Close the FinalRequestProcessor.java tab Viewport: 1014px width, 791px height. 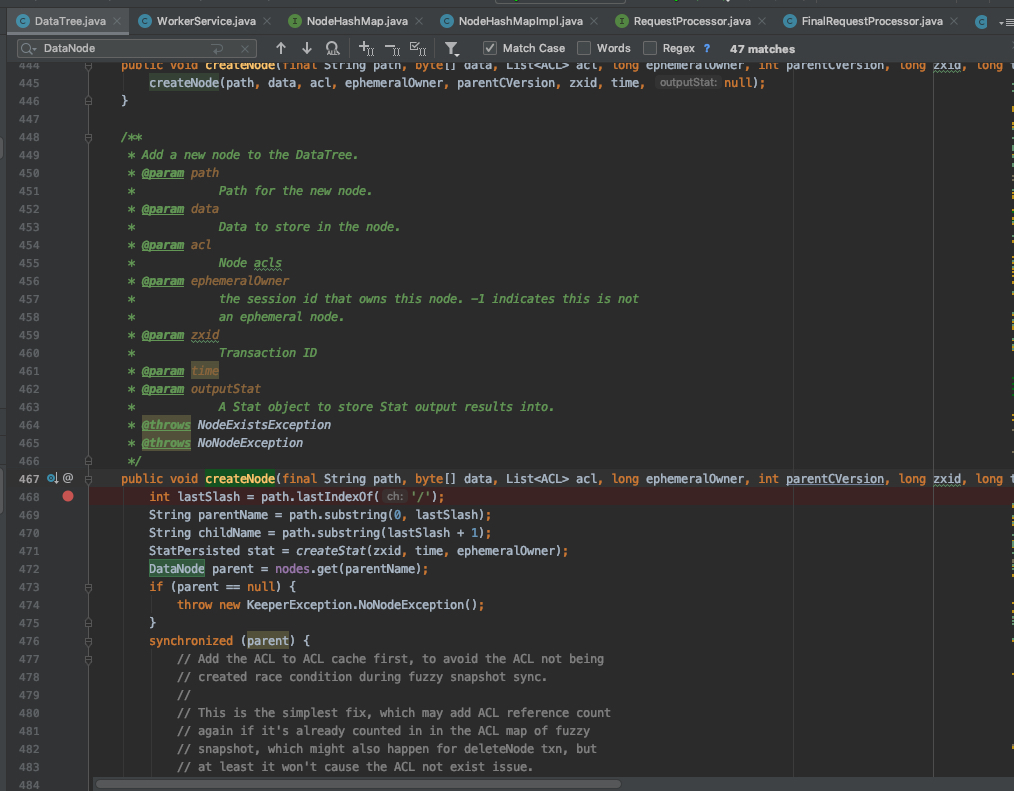point(954,21)
